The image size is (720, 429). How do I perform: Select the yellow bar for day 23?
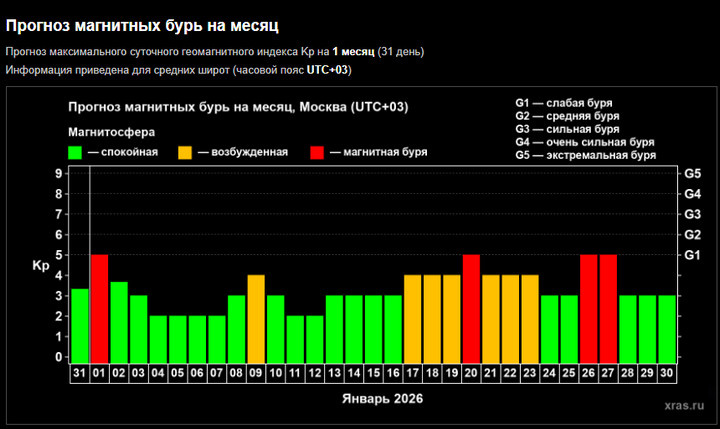pos(530,319)
